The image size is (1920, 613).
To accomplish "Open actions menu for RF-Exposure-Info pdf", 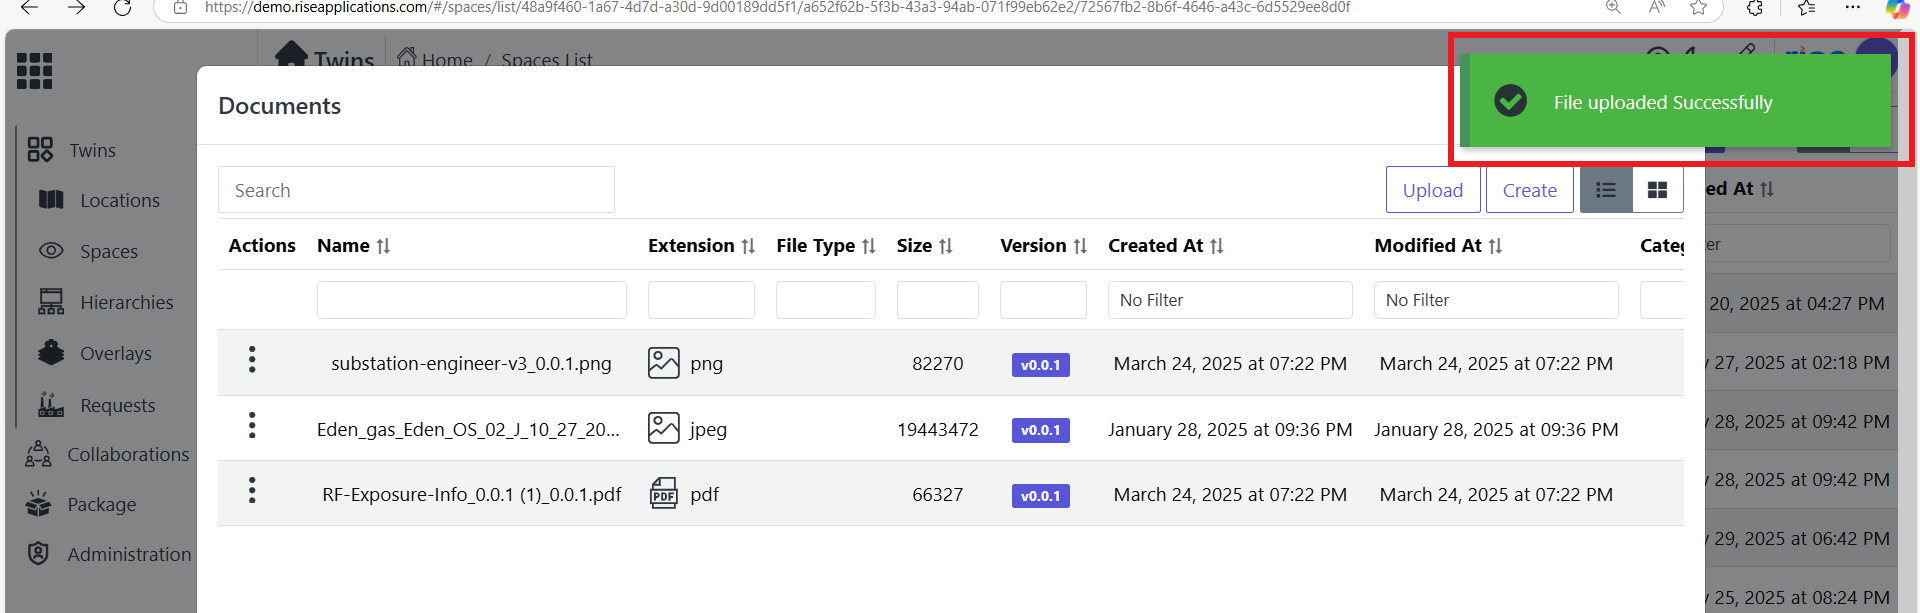I will tap(252, 490).
